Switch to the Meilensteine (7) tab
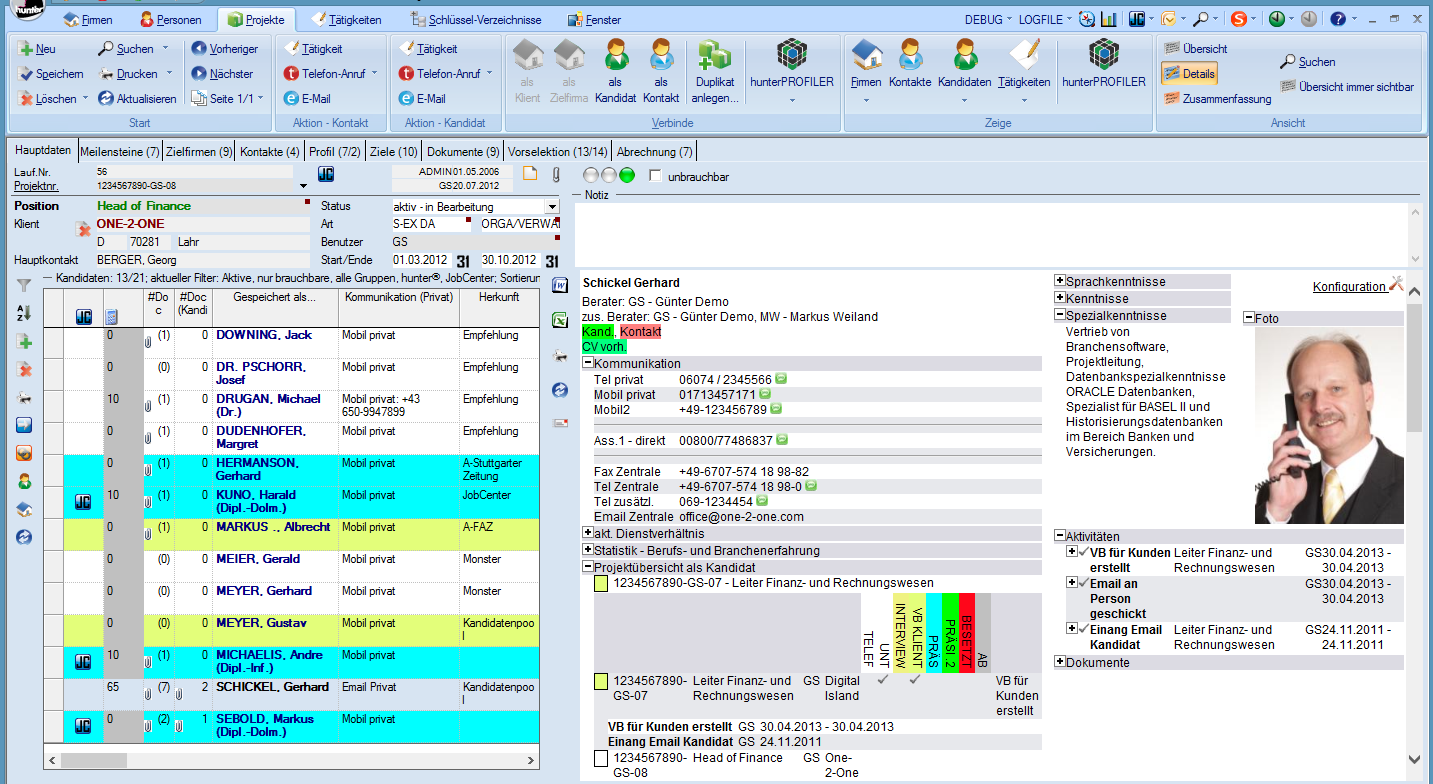The image size is (1433, 784). (119, 152)
